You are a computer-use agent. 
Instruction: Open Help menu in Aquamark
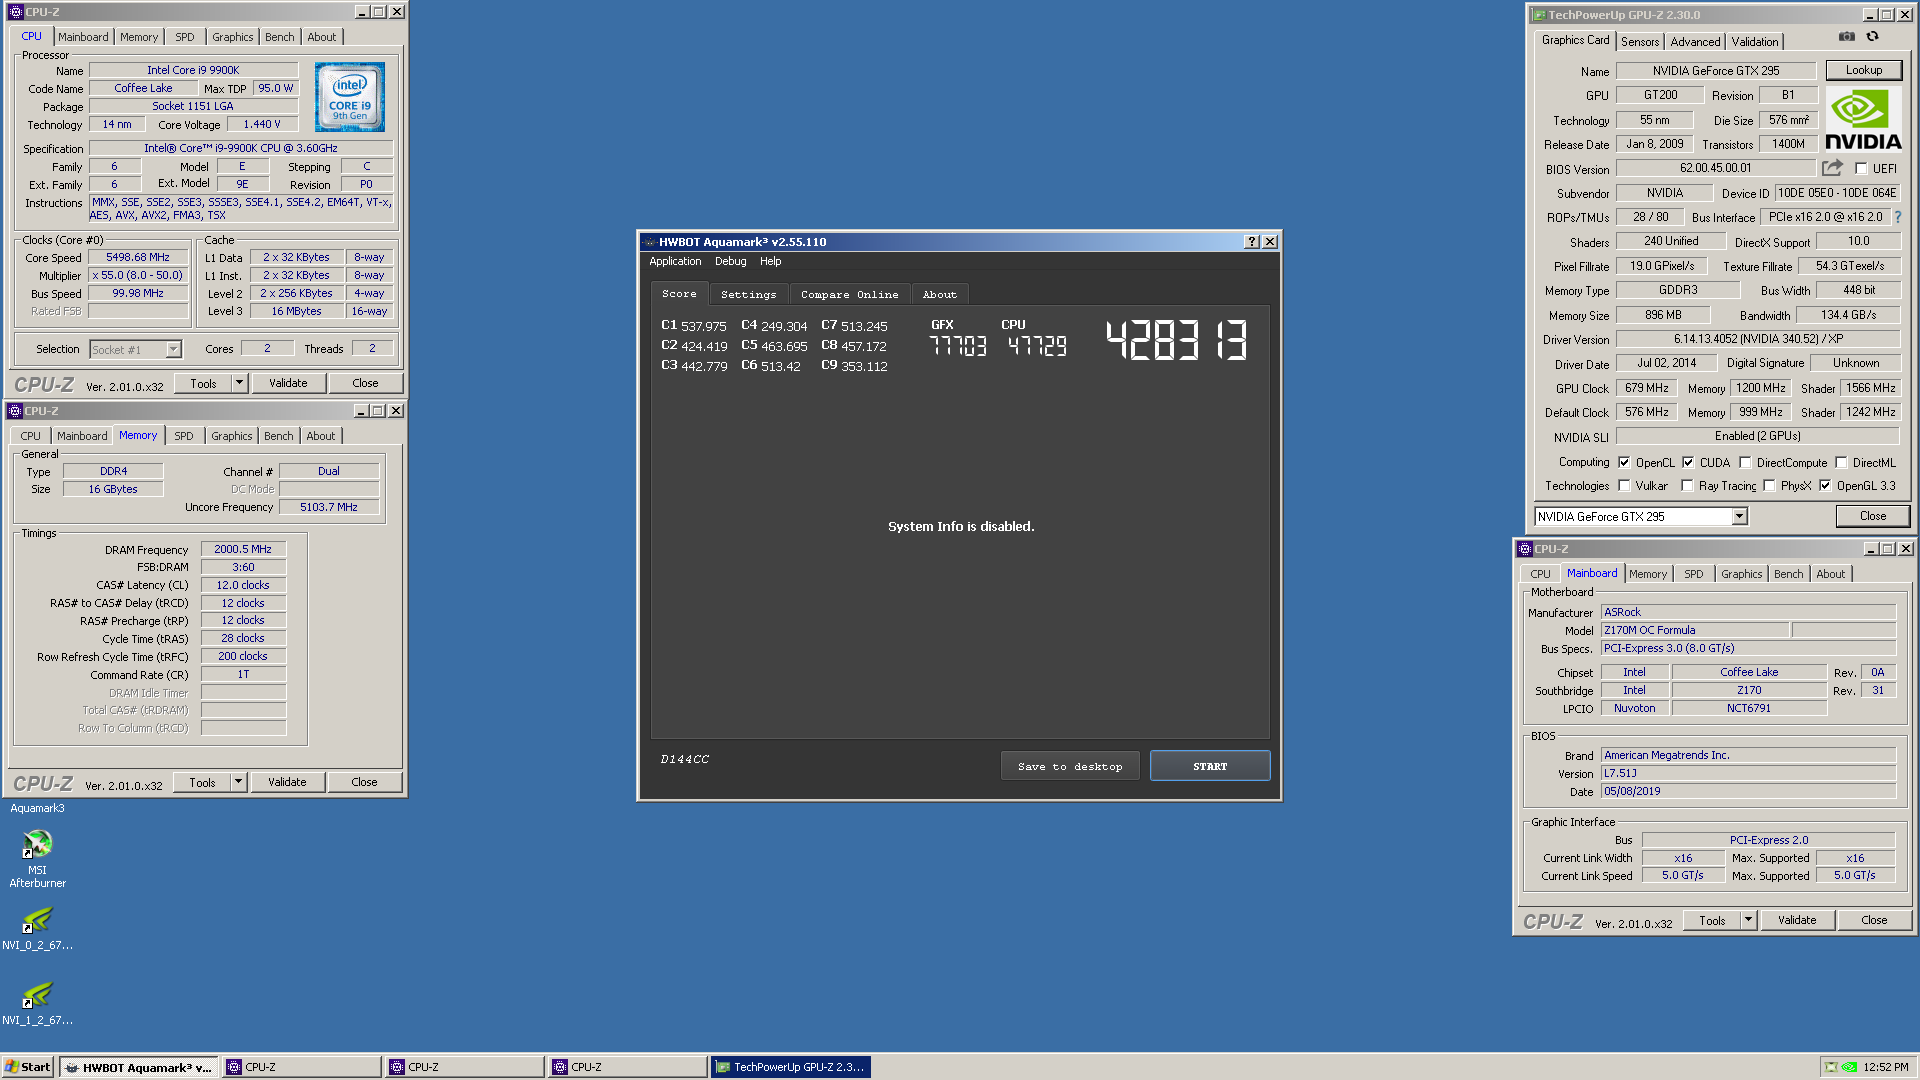pyautogui.click(x=770, y=262)
